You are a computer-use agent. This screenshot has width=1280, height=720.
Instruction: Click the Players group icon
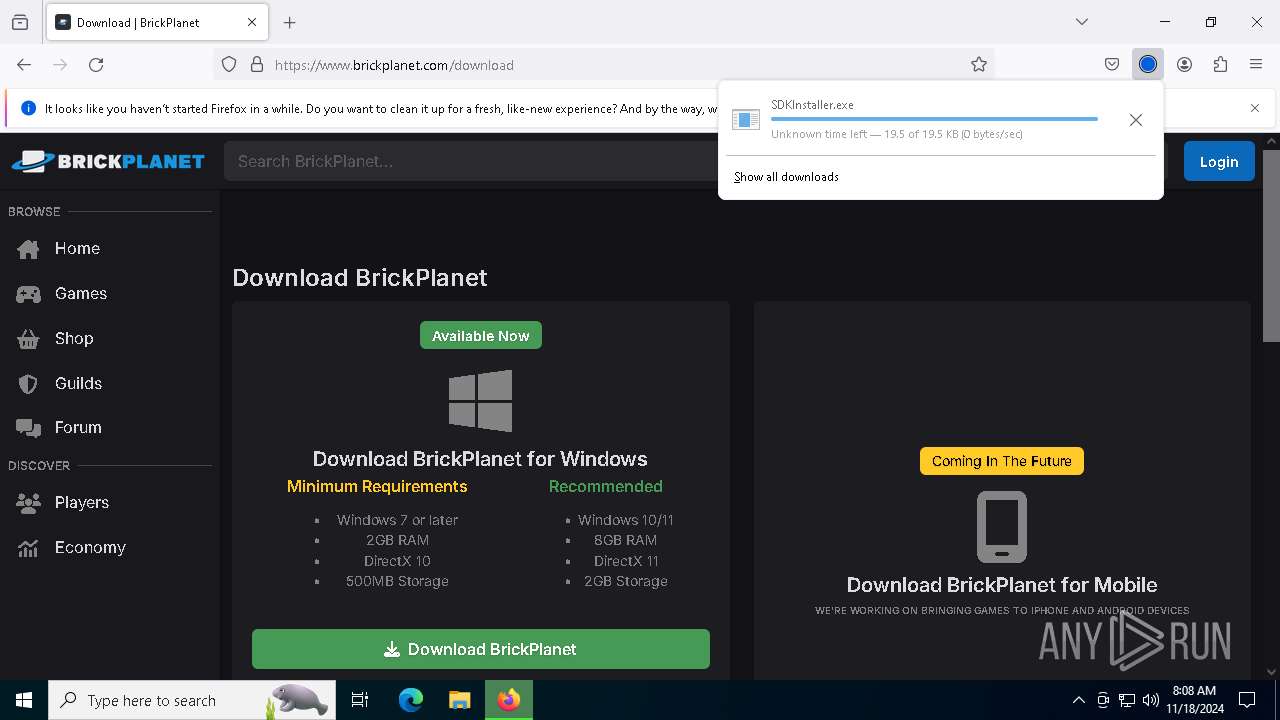[x=28, y=503]
